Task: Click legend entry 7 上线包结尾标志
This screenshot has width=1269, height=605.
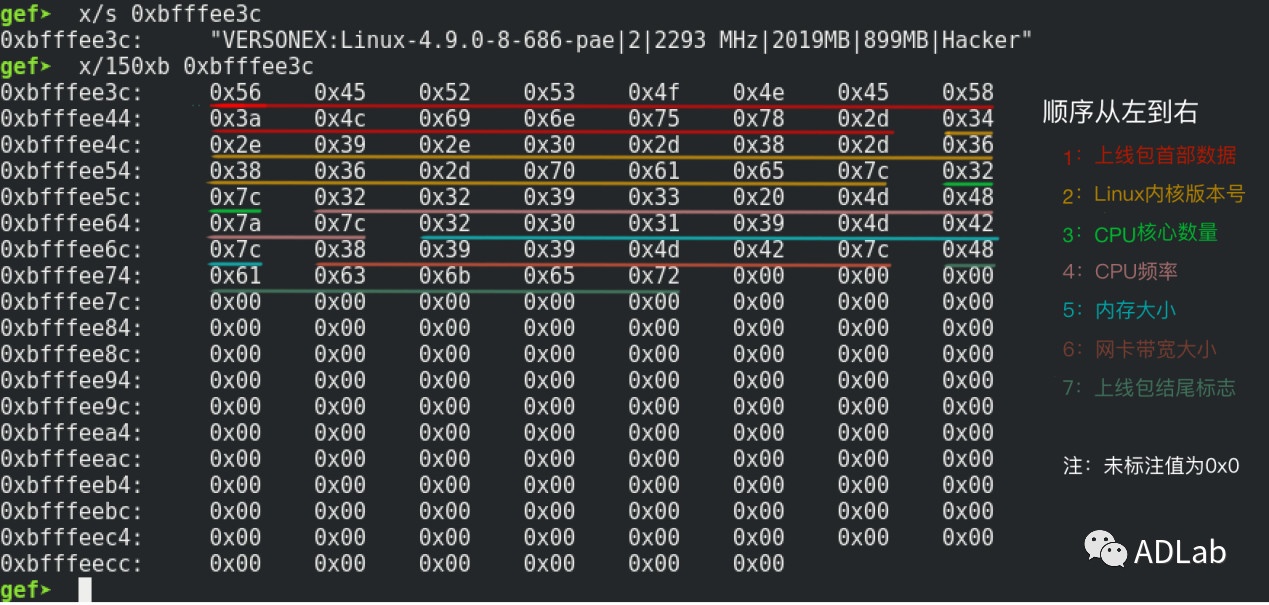Action: pos(1150,388)
